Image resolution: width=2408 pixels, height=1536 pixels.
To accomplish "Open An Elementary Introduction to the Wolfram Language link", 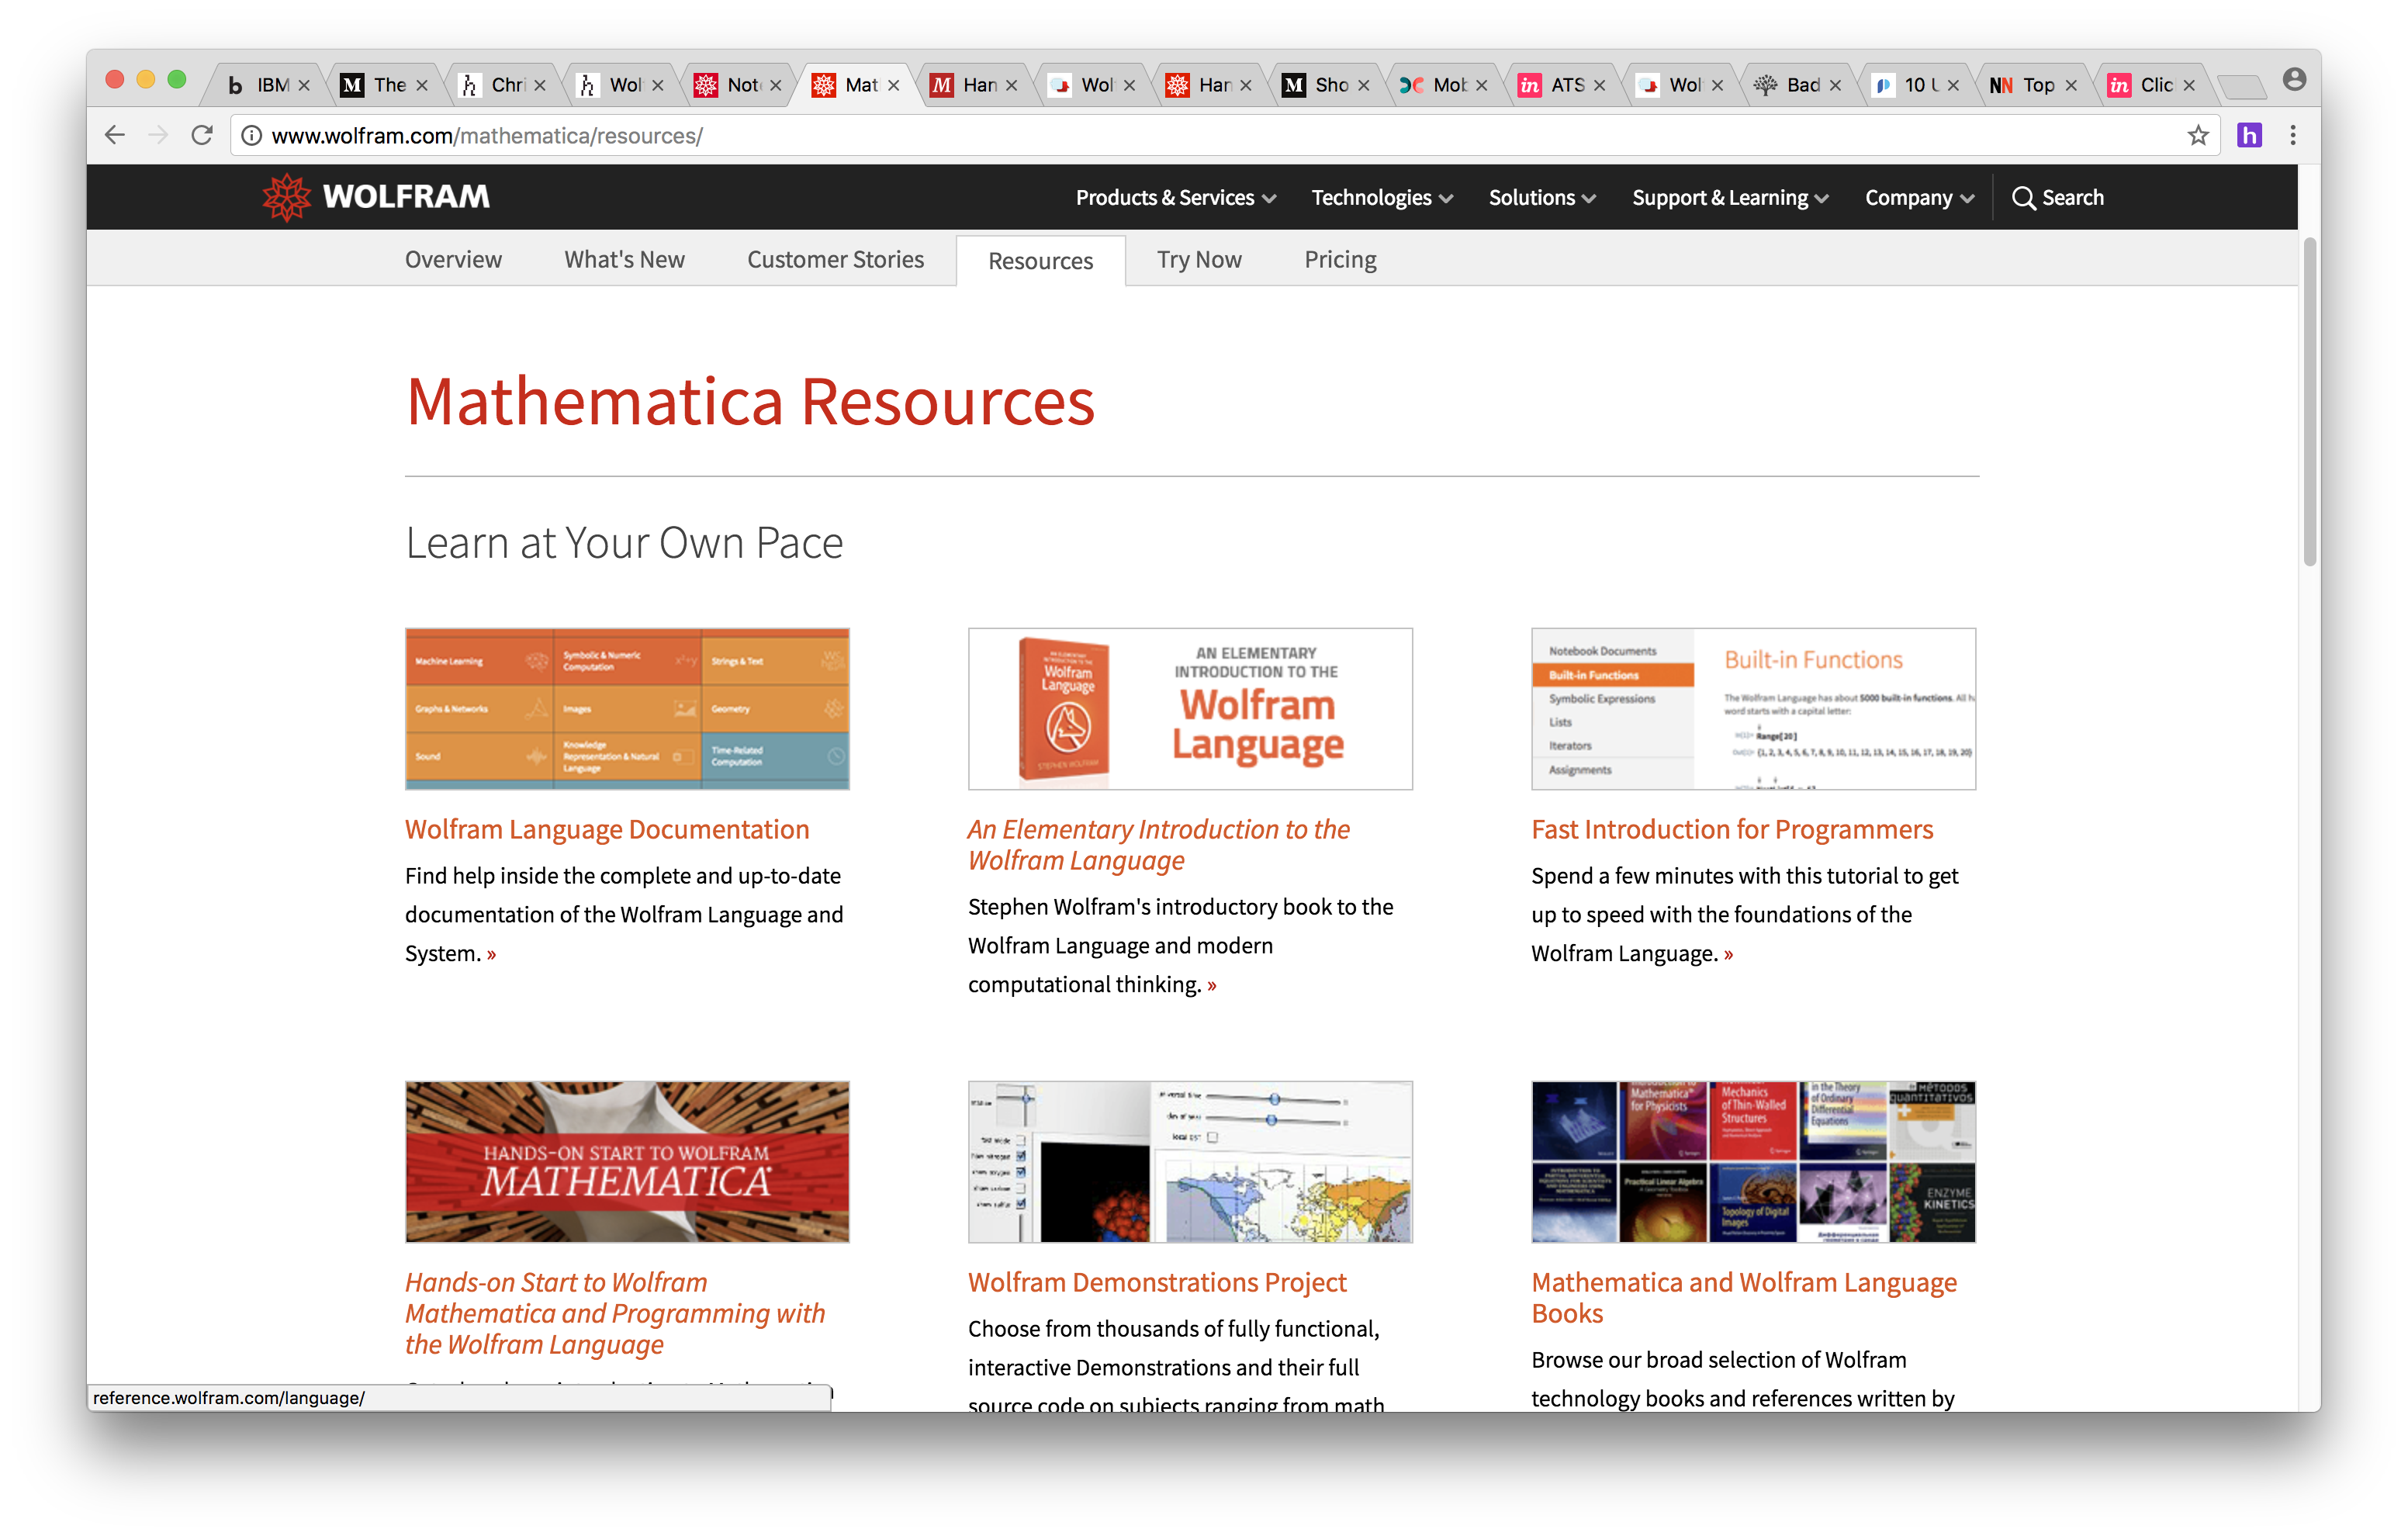I will [x=1159, y=844].
